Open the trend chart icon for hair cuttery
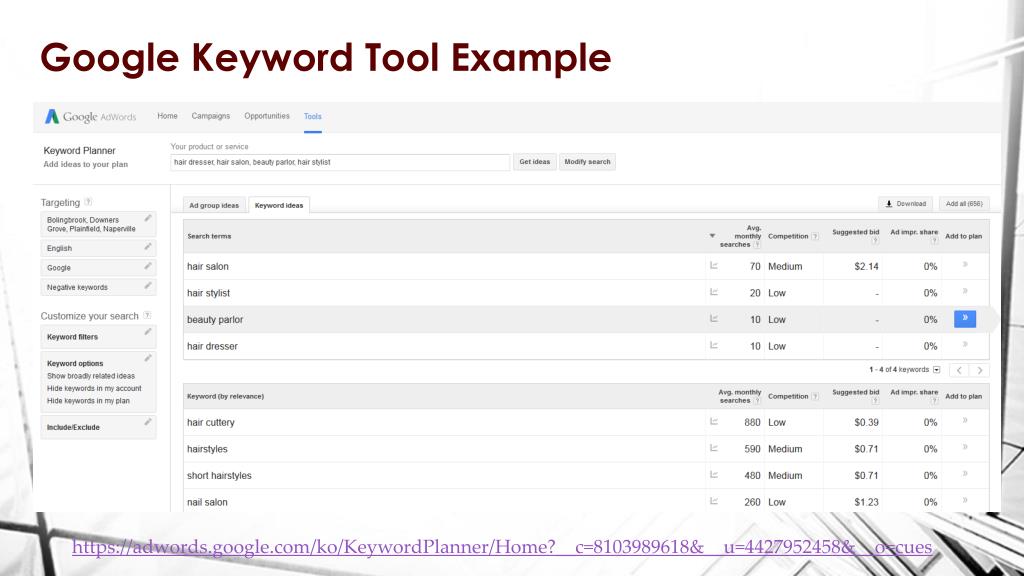 pyautogui.click(x=714, y=422)
